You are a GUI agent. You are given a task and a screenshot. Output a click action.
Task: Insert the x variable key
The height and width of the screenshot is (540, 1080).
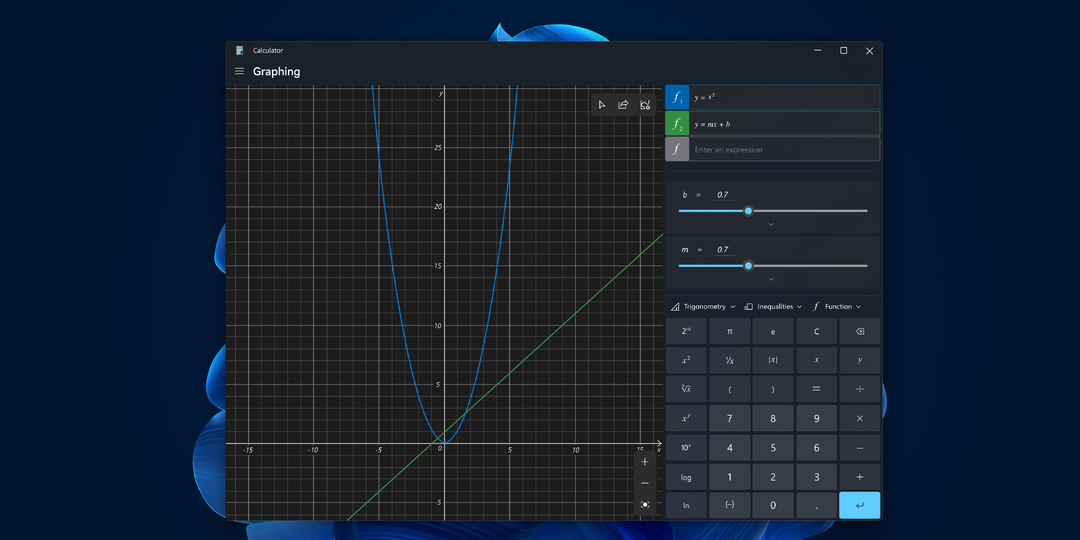816,360
